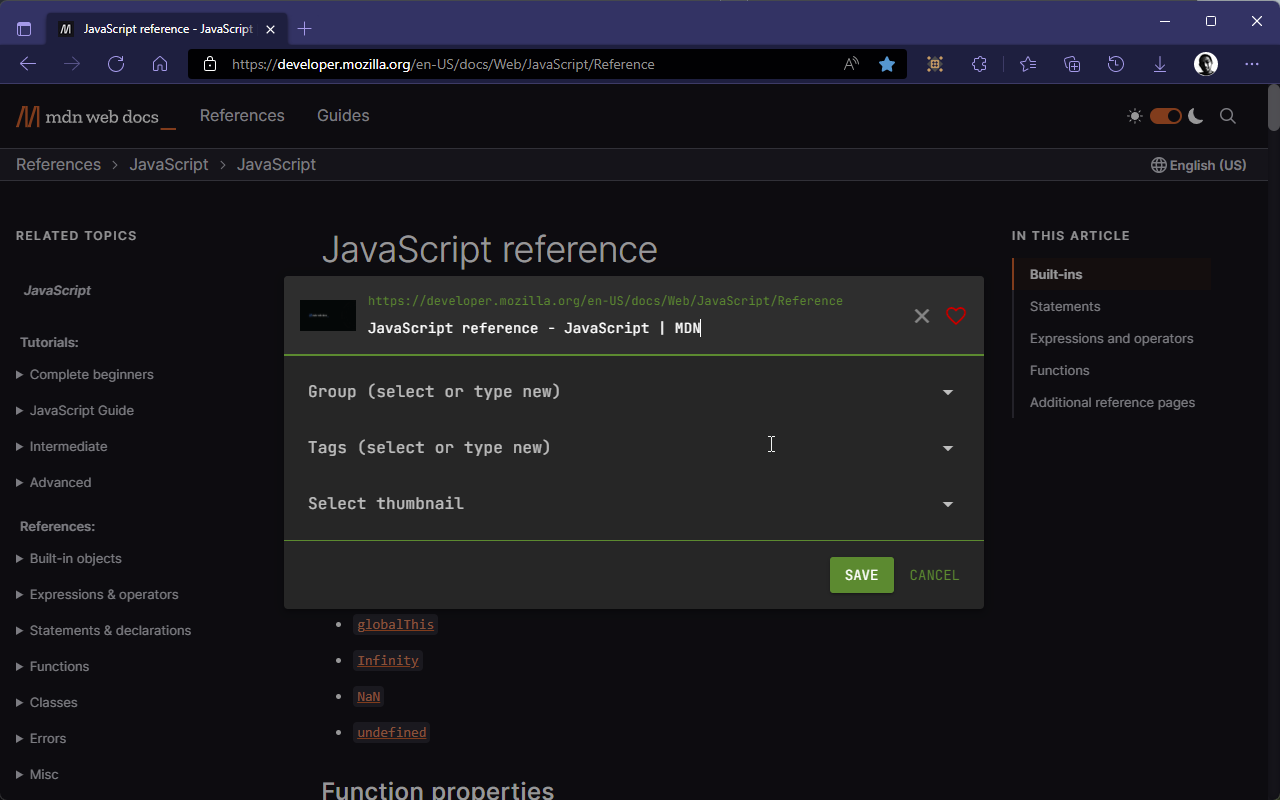Click the blue star favorites icon

887,64
